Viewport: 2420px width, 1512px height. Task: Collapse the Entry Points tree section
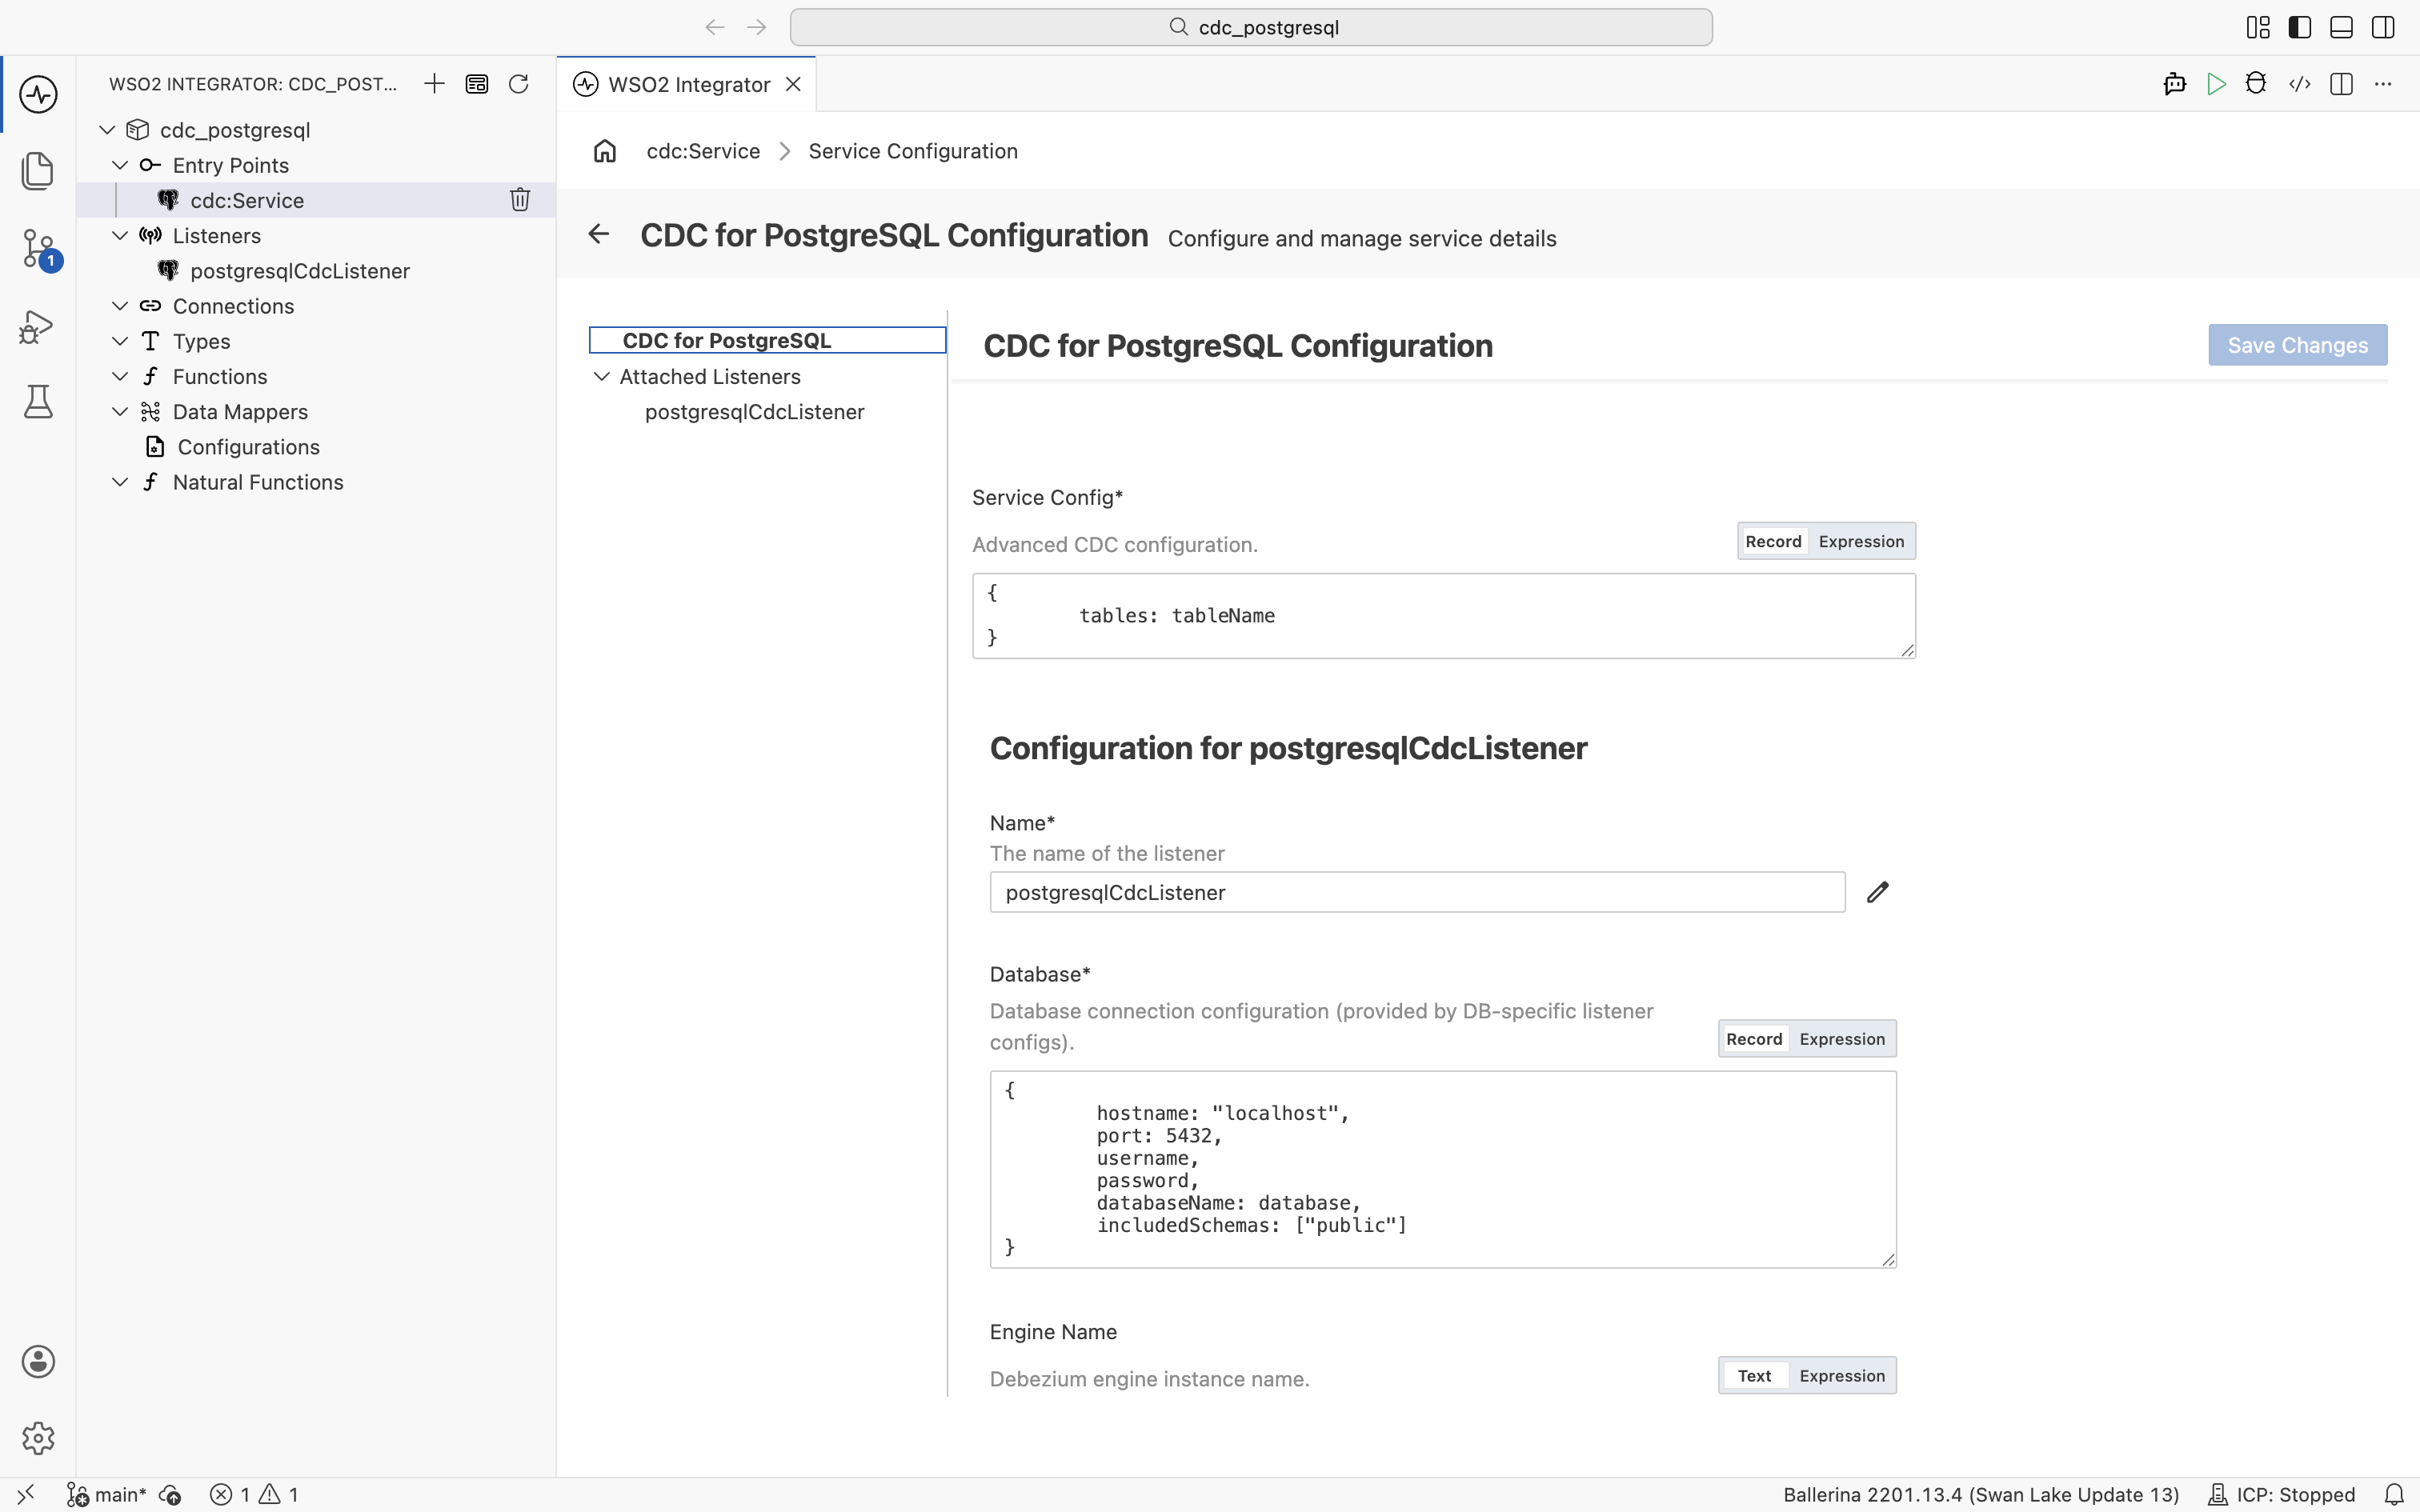120,165
